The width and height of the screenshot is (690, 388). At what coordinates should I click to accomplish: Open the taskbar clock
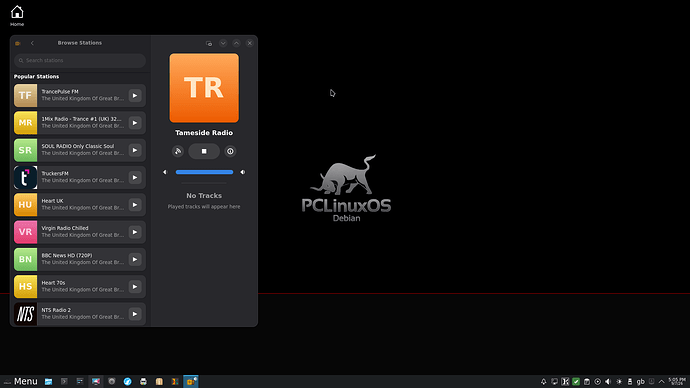coord(677,381)
